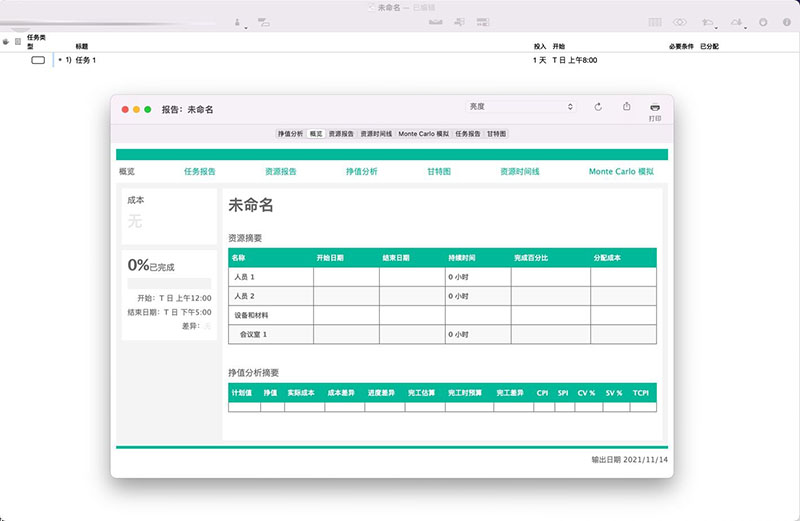Click the CPI column header
Image resolution: width=800 pixels, height=521 pixels.
(x=542, y=393)
